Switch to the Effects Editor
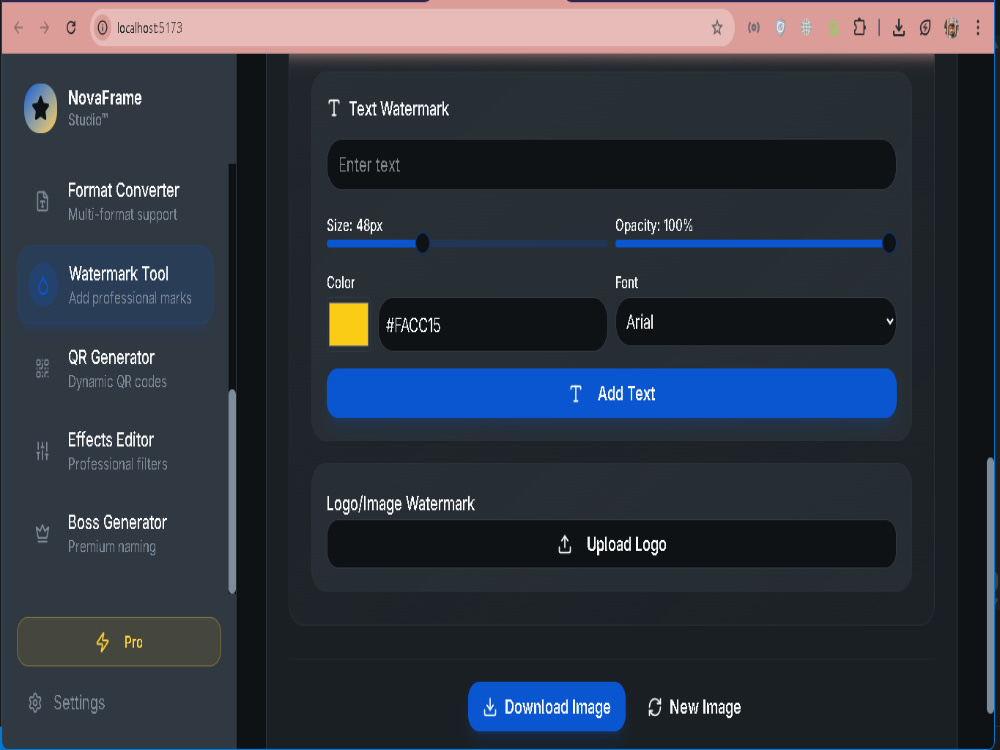The width and height of the screenshot is (1000, 750). 115,451
